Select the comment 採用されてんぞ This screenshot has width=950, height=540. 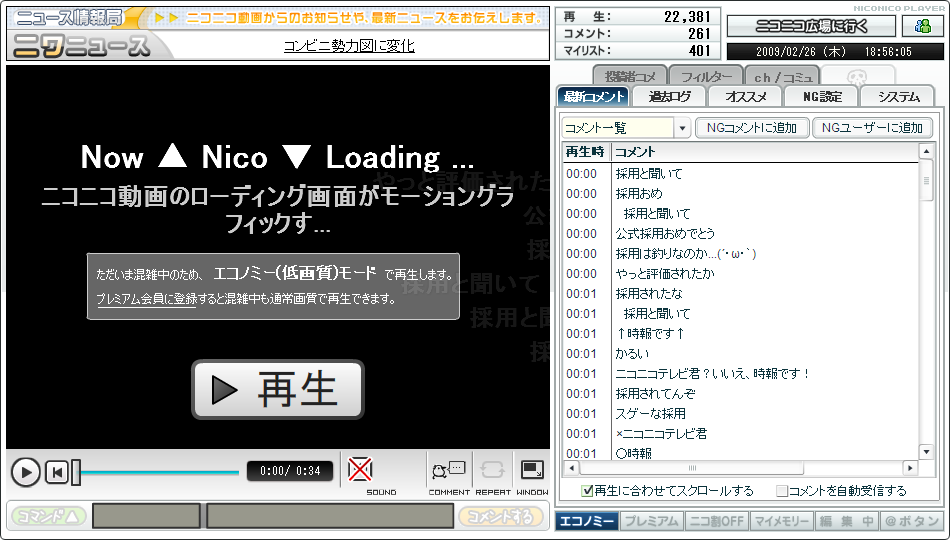coord(655,393)
